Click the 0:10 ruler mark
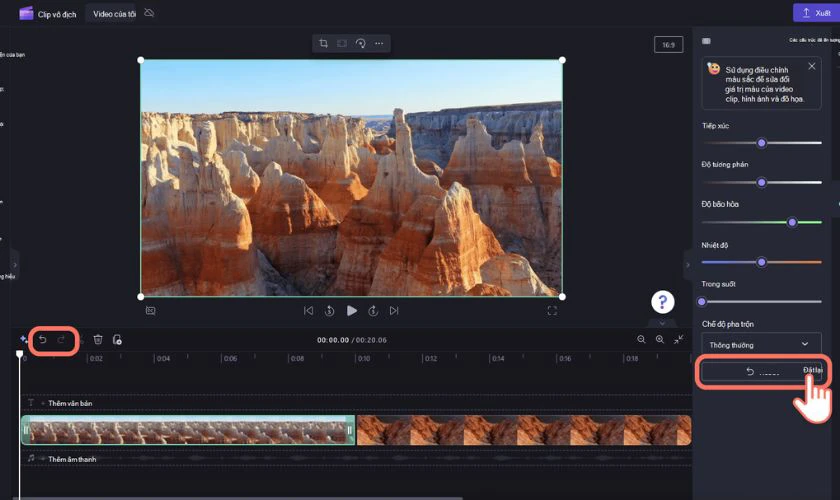840x500 pixels. point(364,359)
